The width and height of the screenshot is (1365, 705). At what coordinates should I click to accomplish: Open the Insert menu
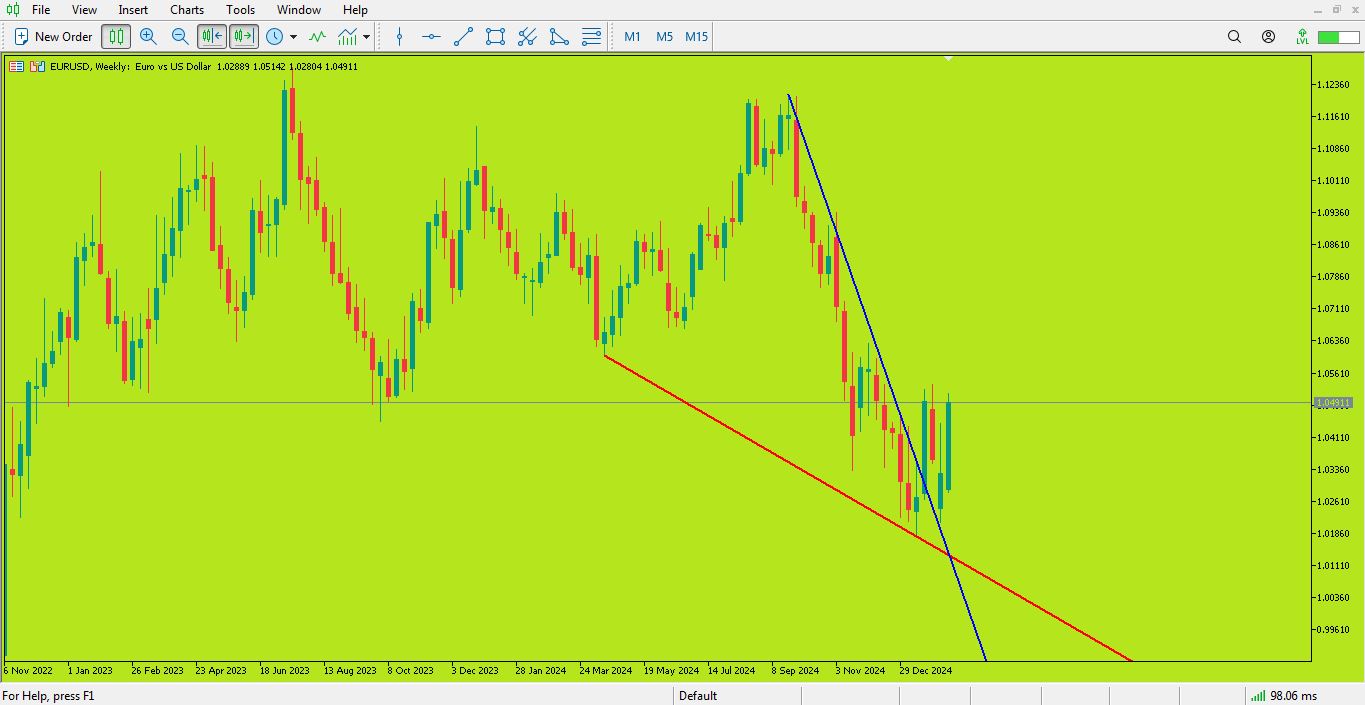tap(133, 10)
